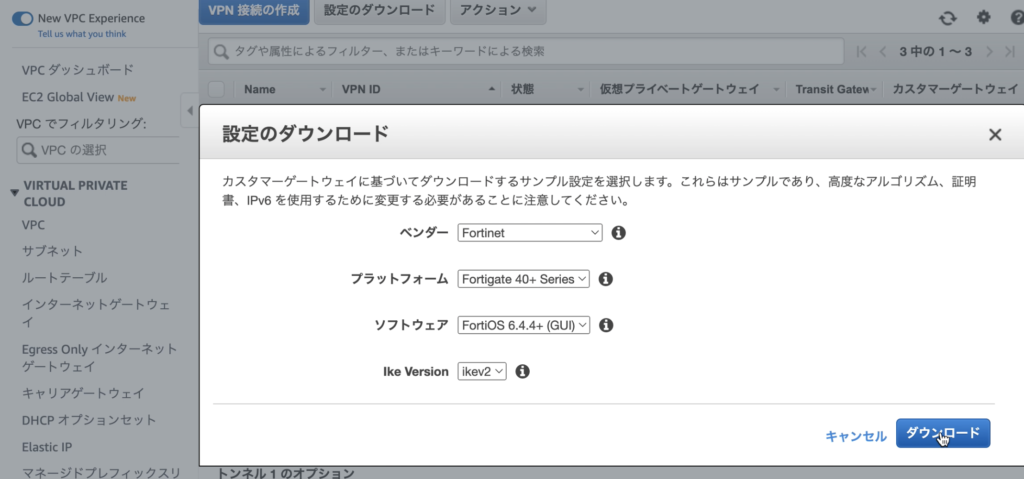1024x479 pixels.
Task: Collapse the sidebar with the arrow handle
Action: point(189,110)
